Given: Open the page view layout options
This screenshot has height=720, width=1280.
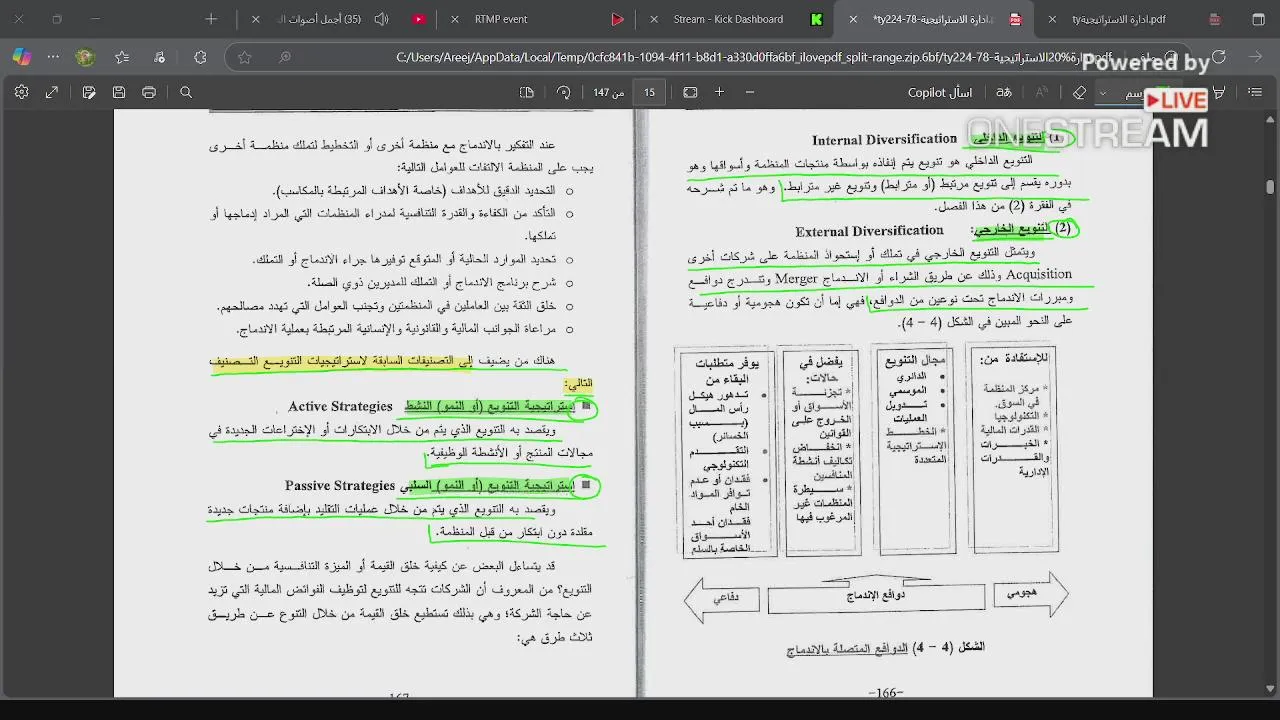Looking at the screenshot, I should [x=527, y=92].
